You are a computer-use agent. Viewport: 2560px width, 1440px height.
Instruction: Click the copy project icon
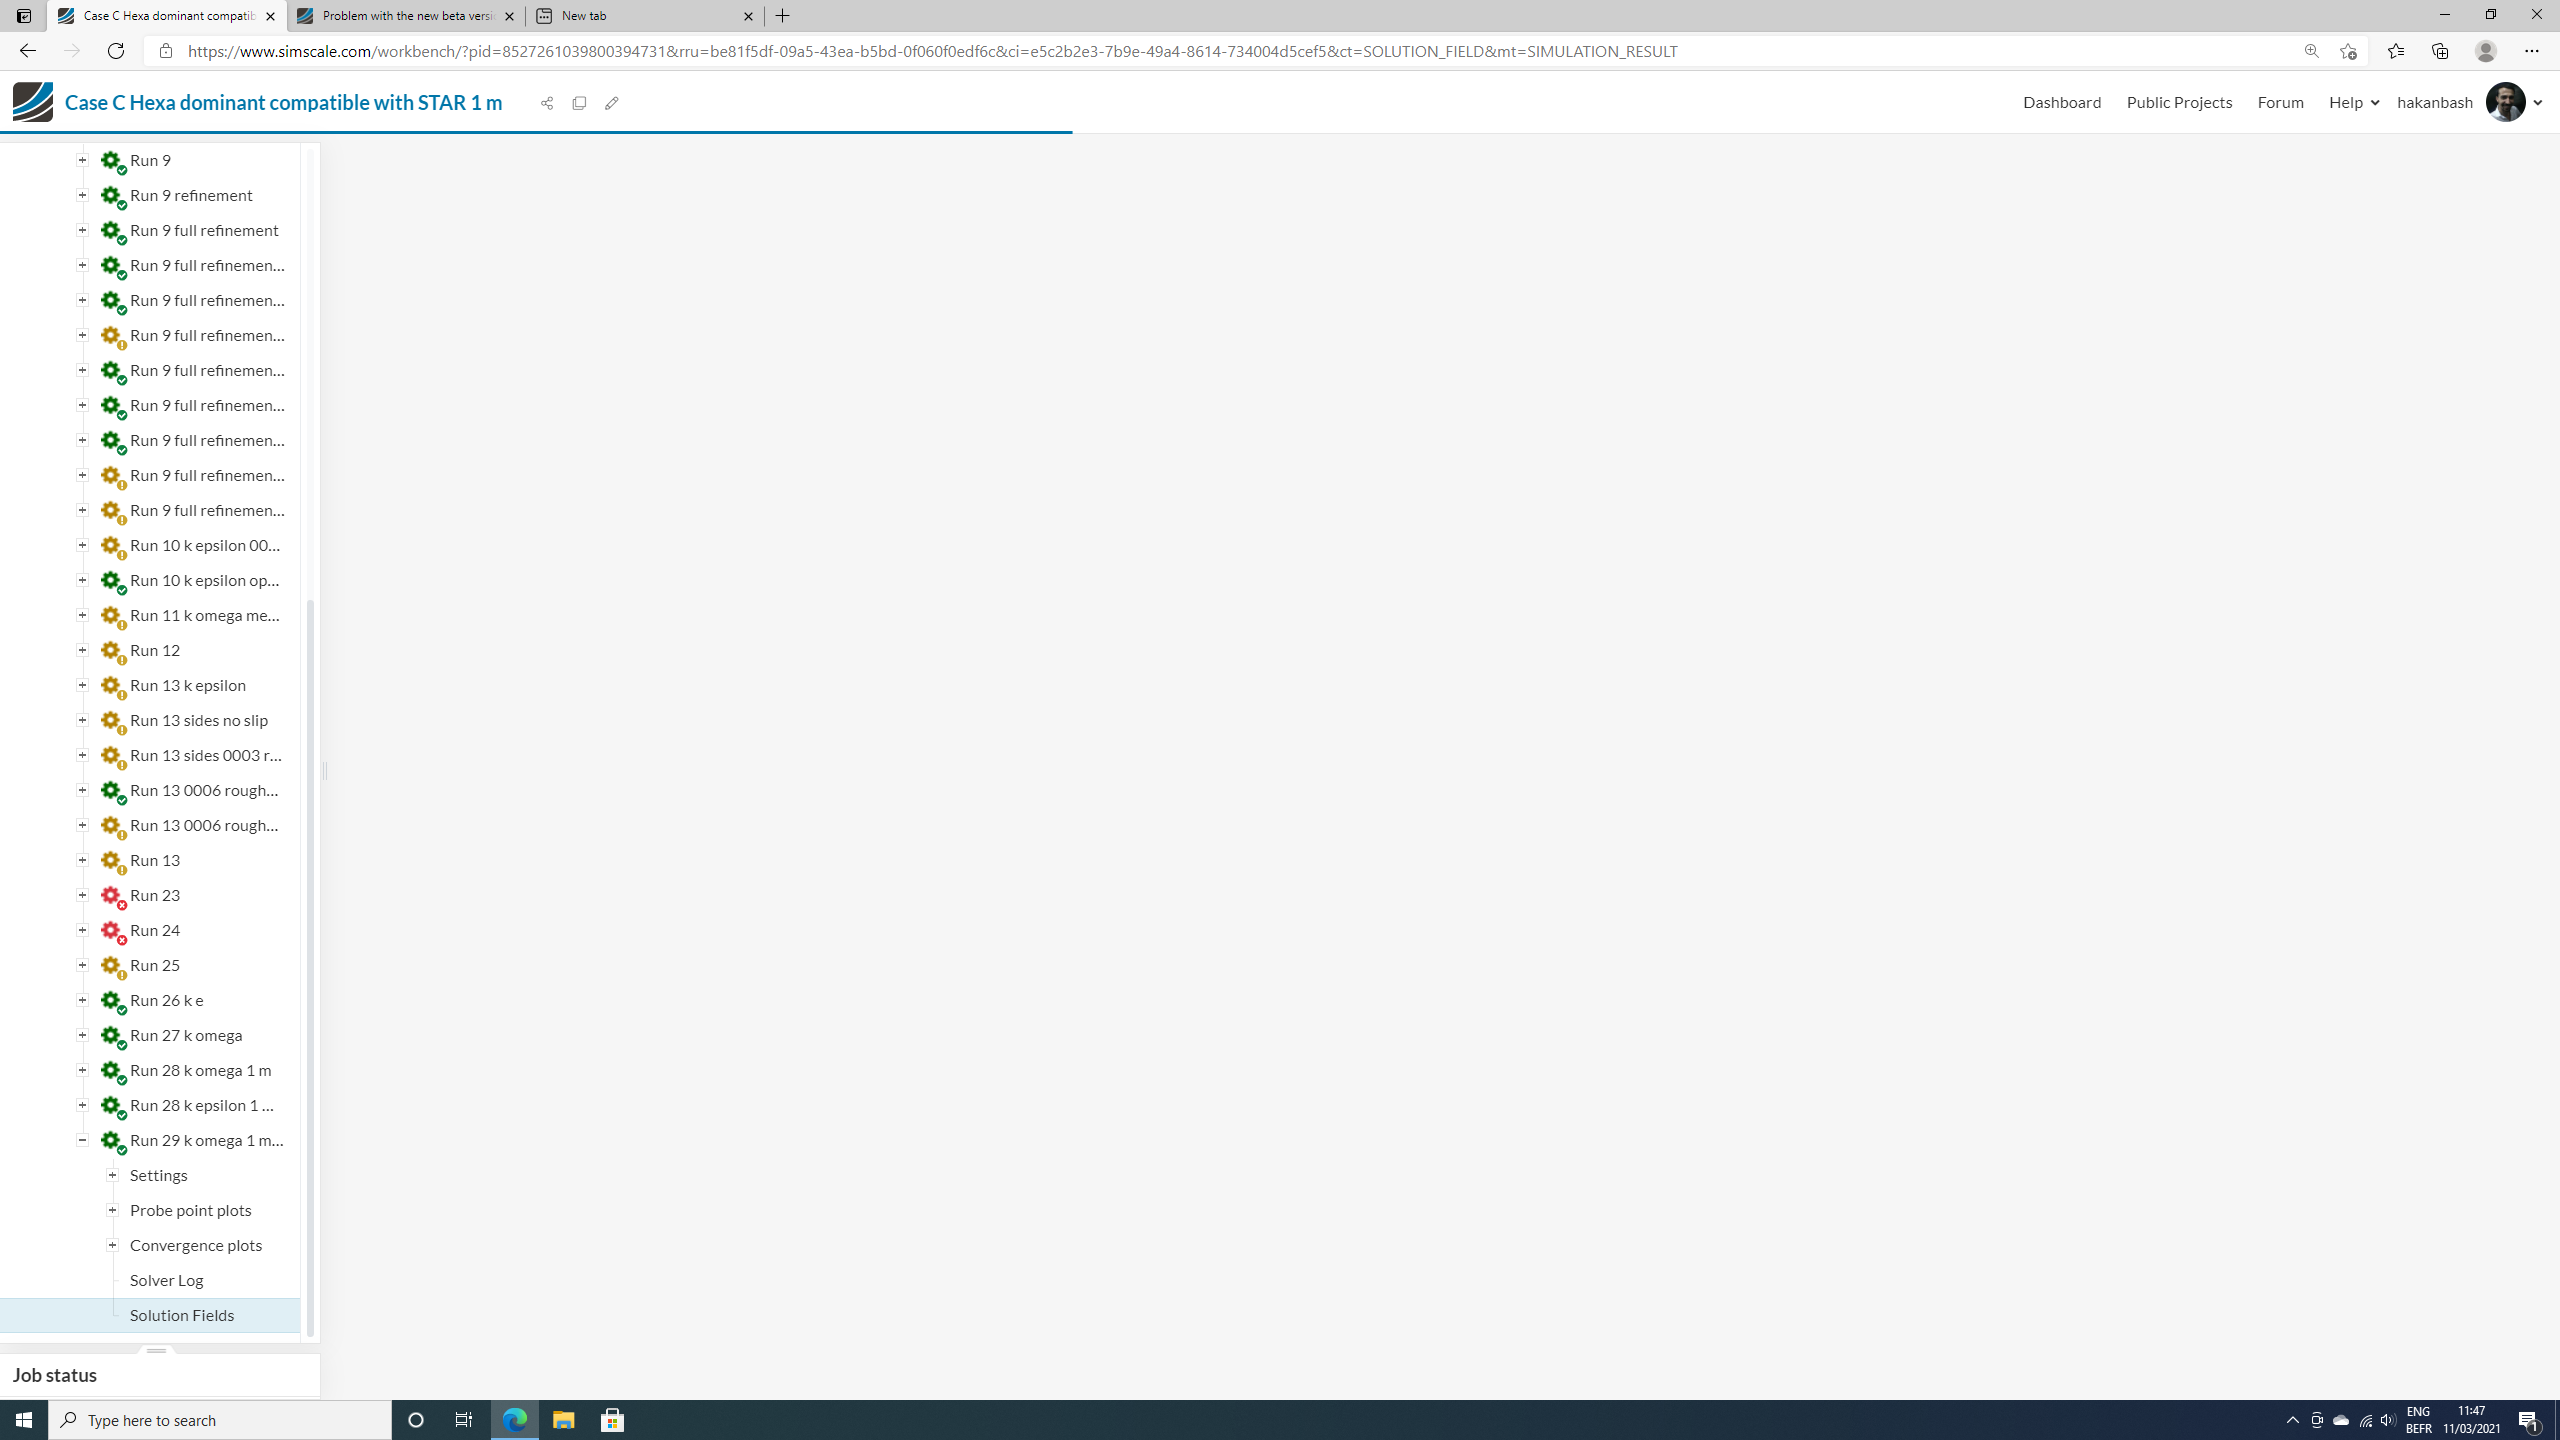(x=579, y=103)
